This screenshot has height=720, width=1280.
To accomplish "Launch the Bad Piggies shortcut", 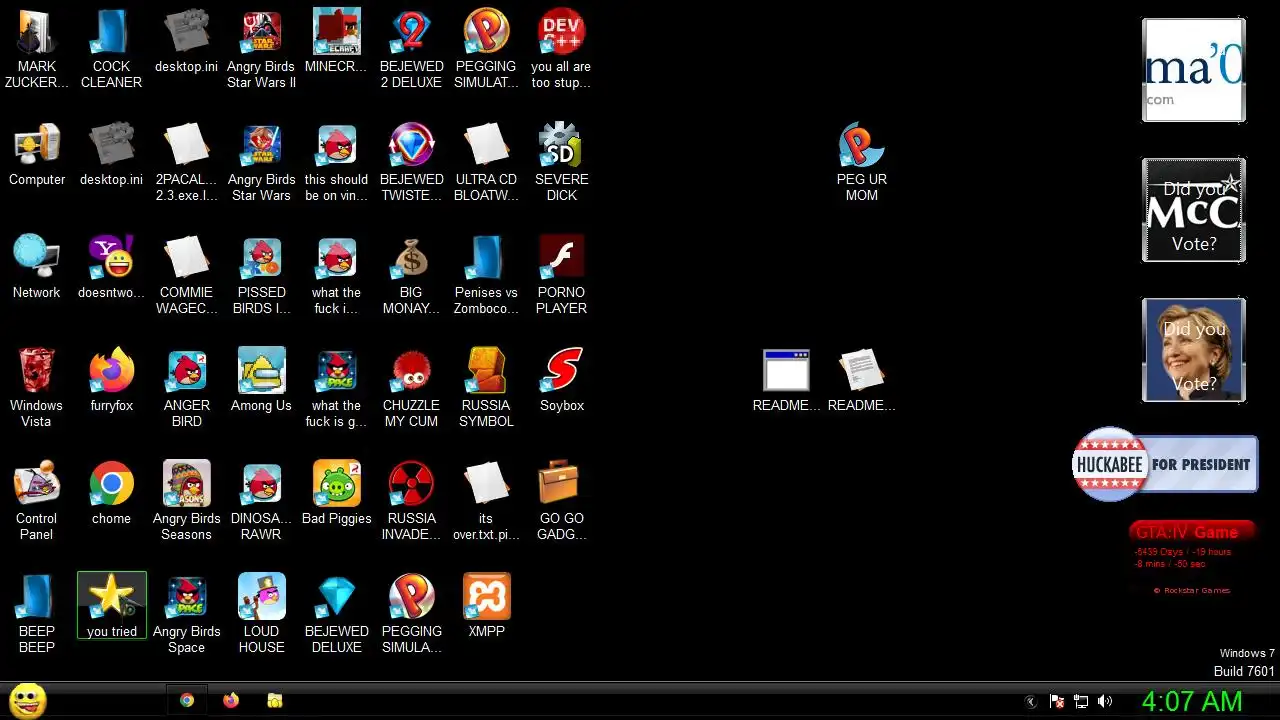I will coord(336,494).
